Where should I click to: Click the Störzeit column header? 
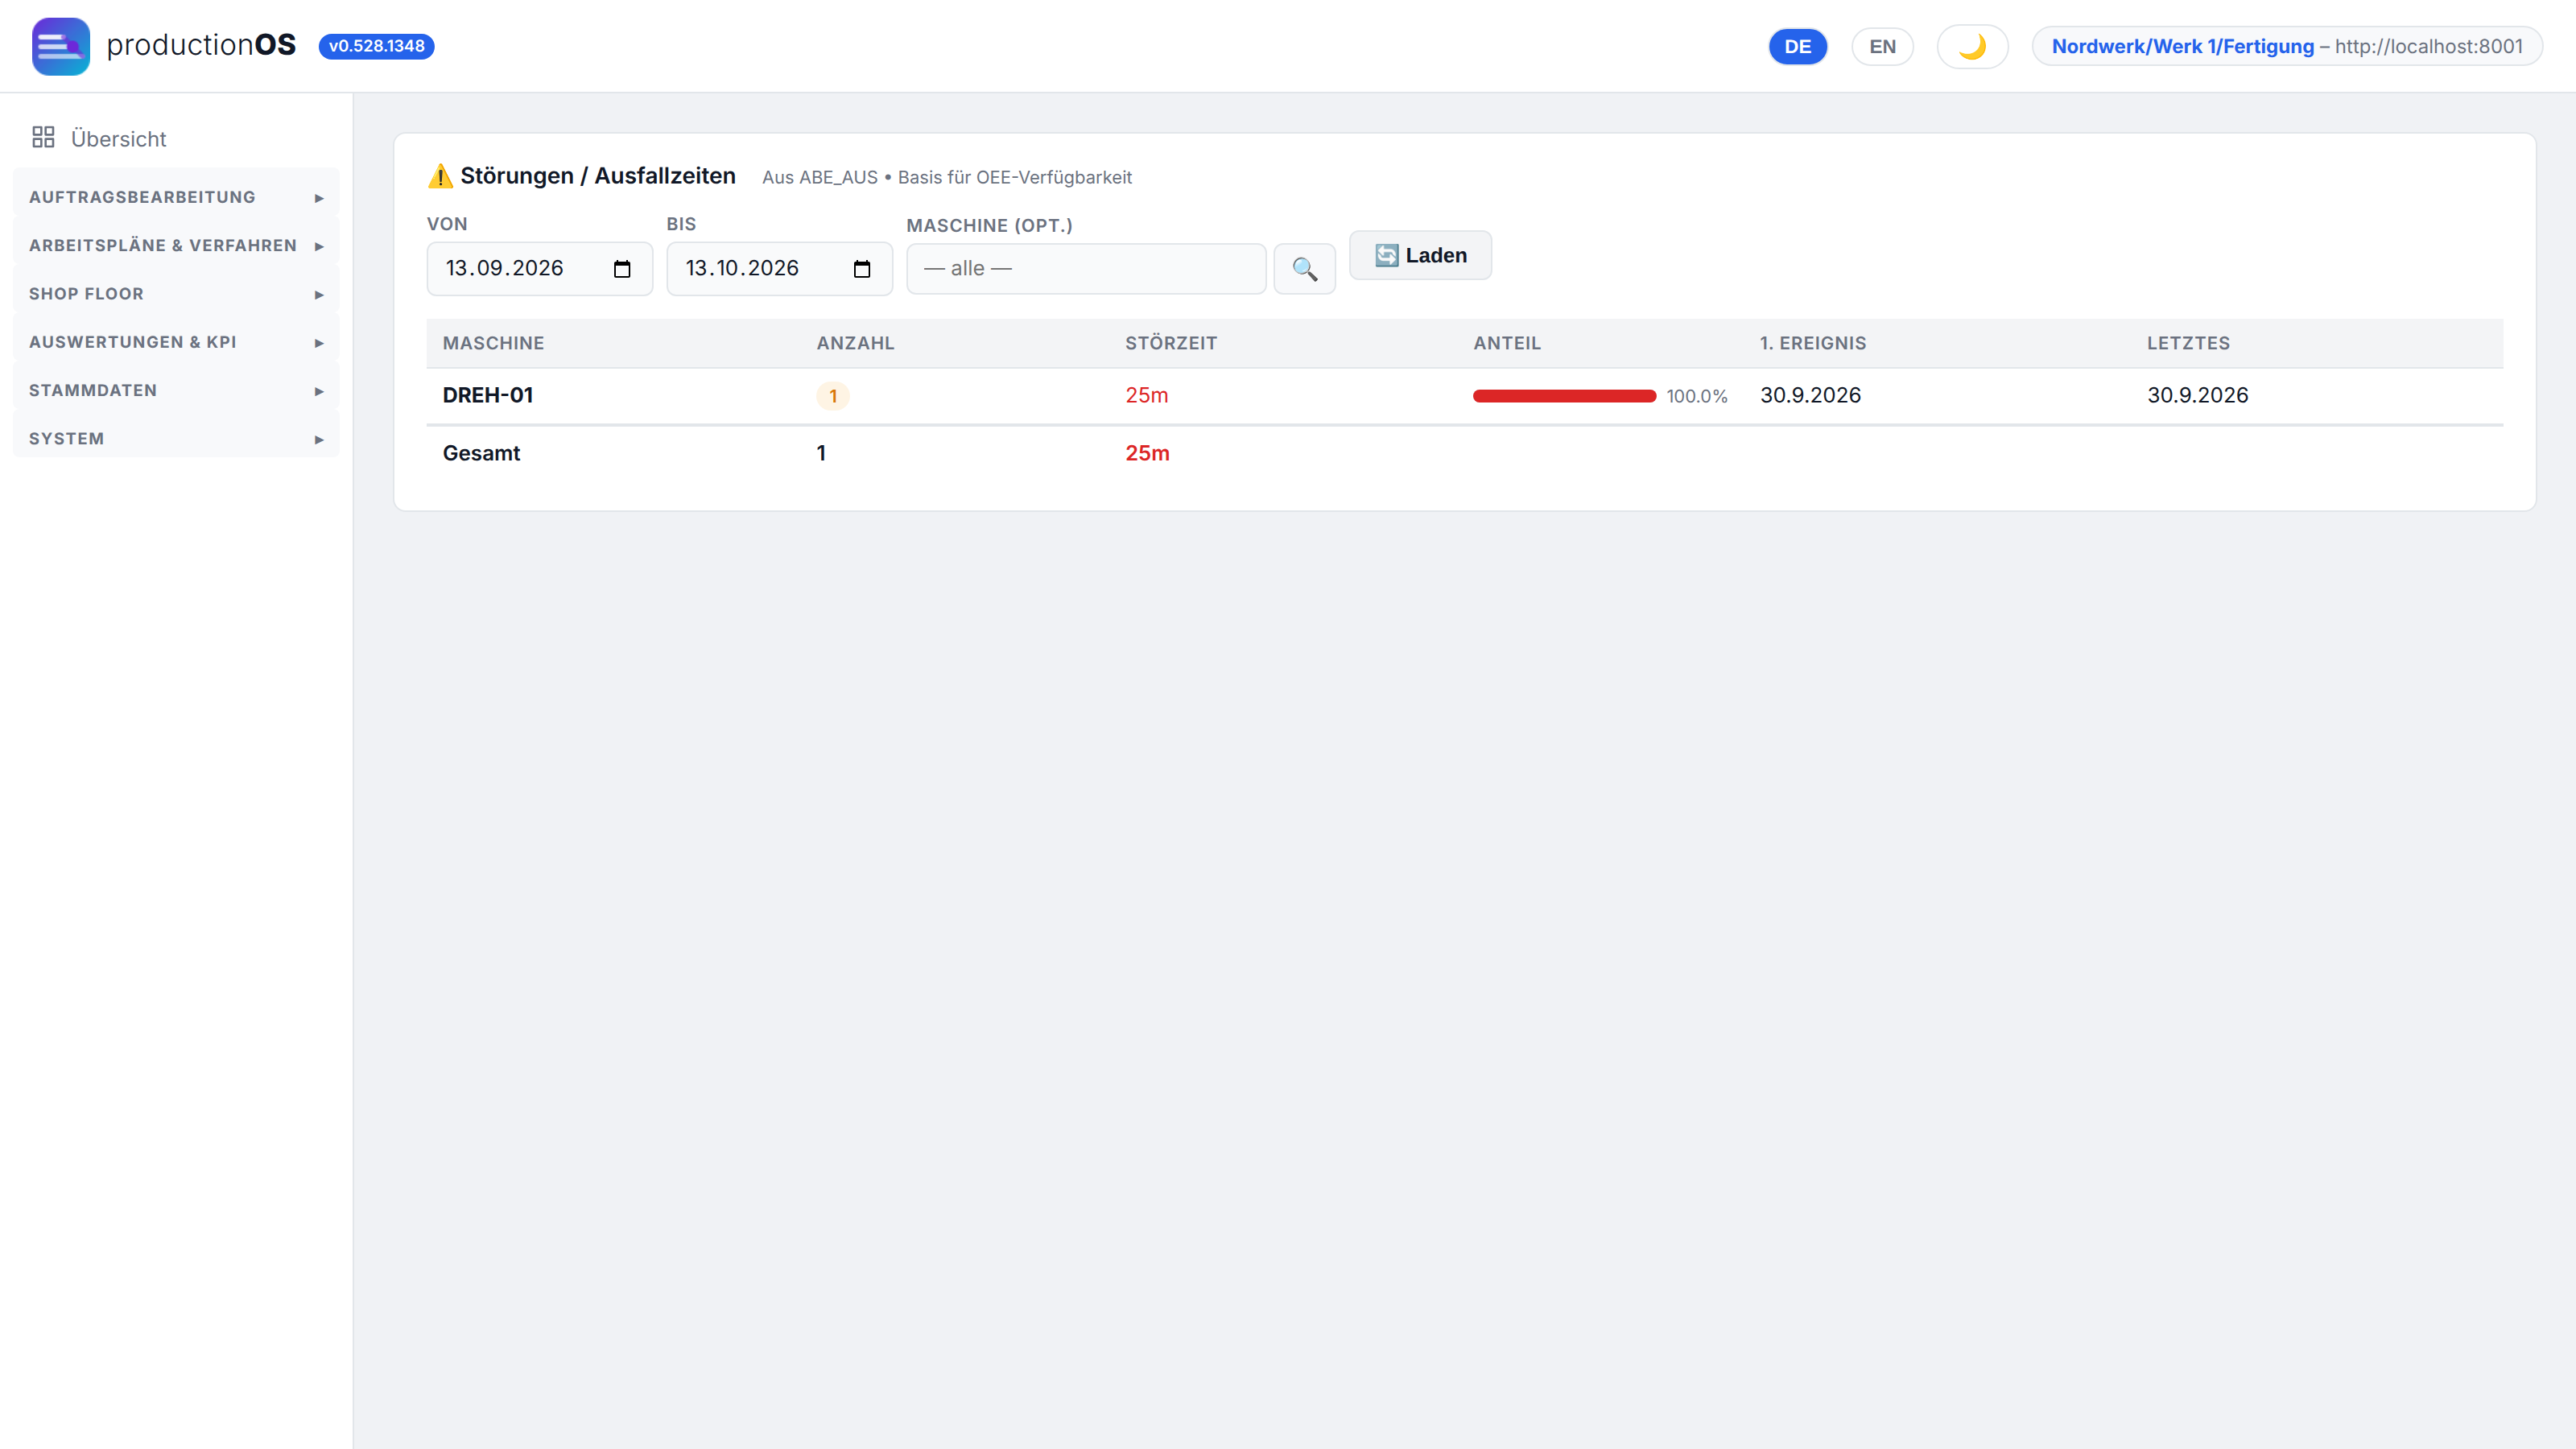[1171, 343]
